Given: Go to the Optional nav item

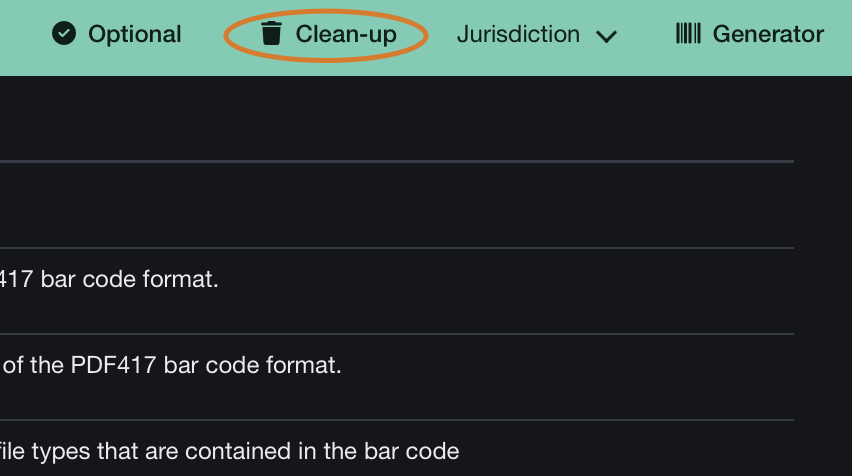Looking at the screenshot, I should (134, 34).
